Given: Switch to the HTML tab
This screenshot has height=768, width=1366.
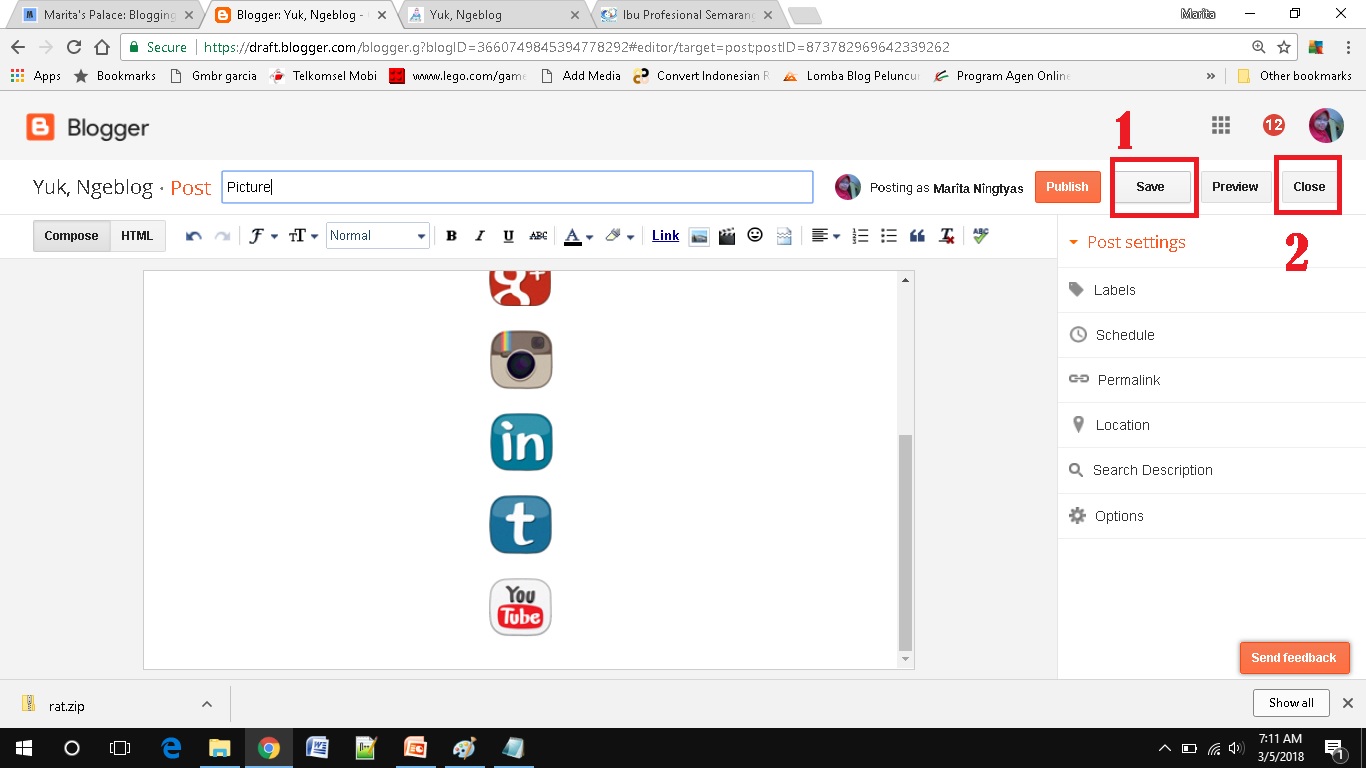Looking at the screenshot, I should (137, 235).
